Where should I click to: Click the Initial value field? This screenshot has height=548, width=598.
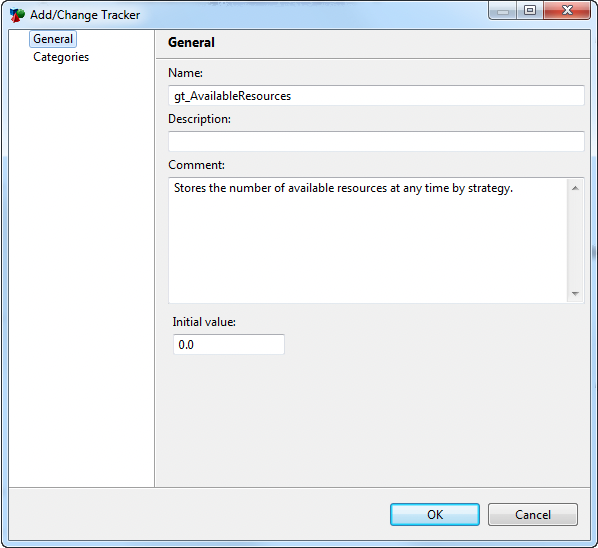229,345
